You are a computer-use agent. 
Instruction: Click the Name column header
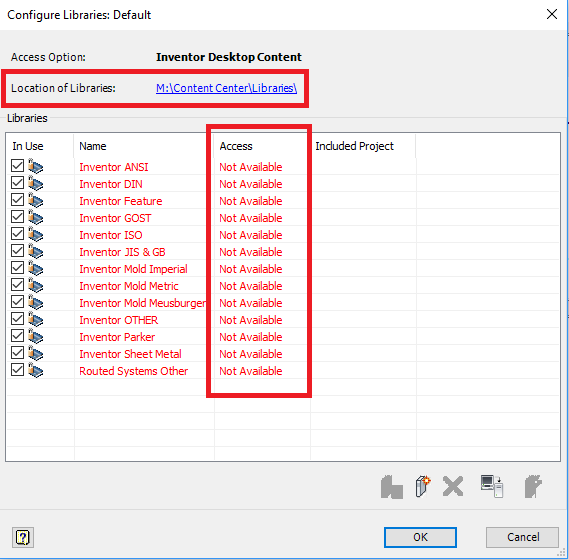[x=93, y=146]
